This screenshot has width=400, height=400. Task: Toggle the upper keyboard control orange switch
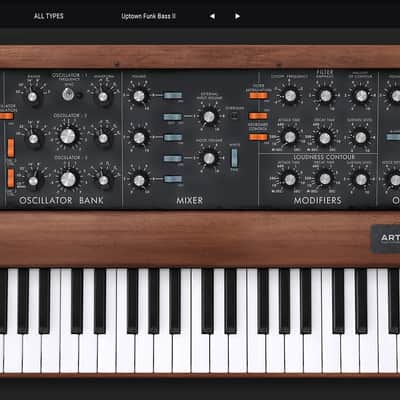pyautogui.click(x=258, y=116)
